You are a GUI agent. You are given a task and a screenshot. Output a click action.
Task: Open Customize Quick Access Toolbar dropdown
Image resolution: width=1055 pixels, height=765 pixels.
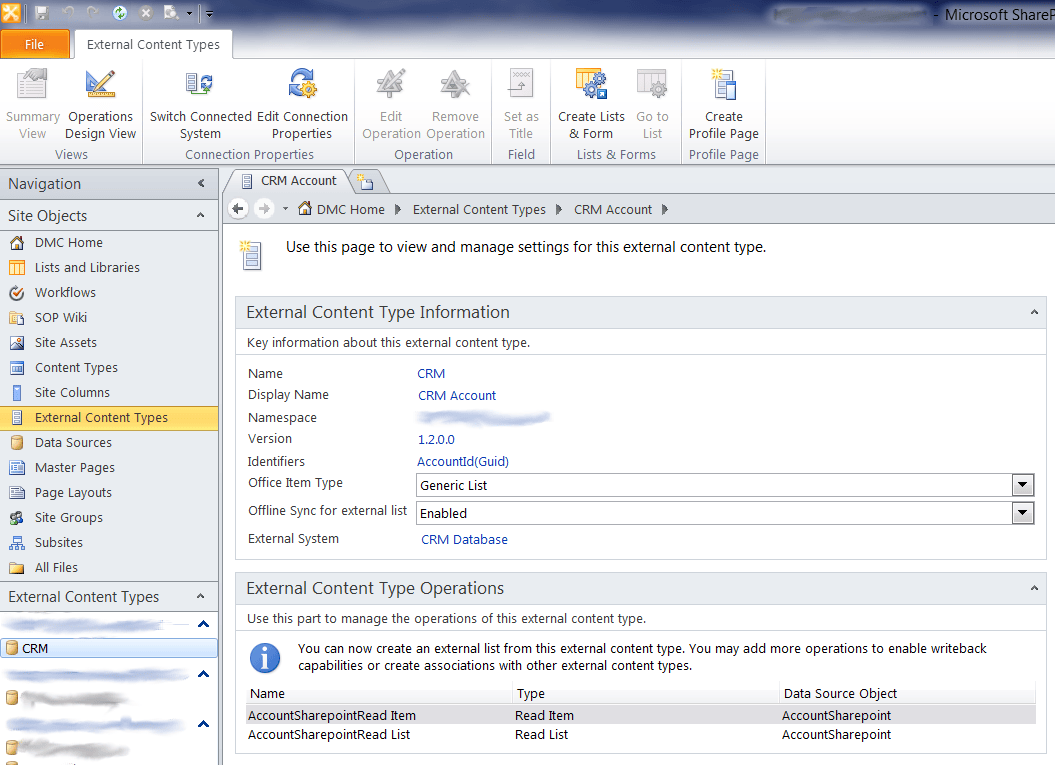point(209,13)
